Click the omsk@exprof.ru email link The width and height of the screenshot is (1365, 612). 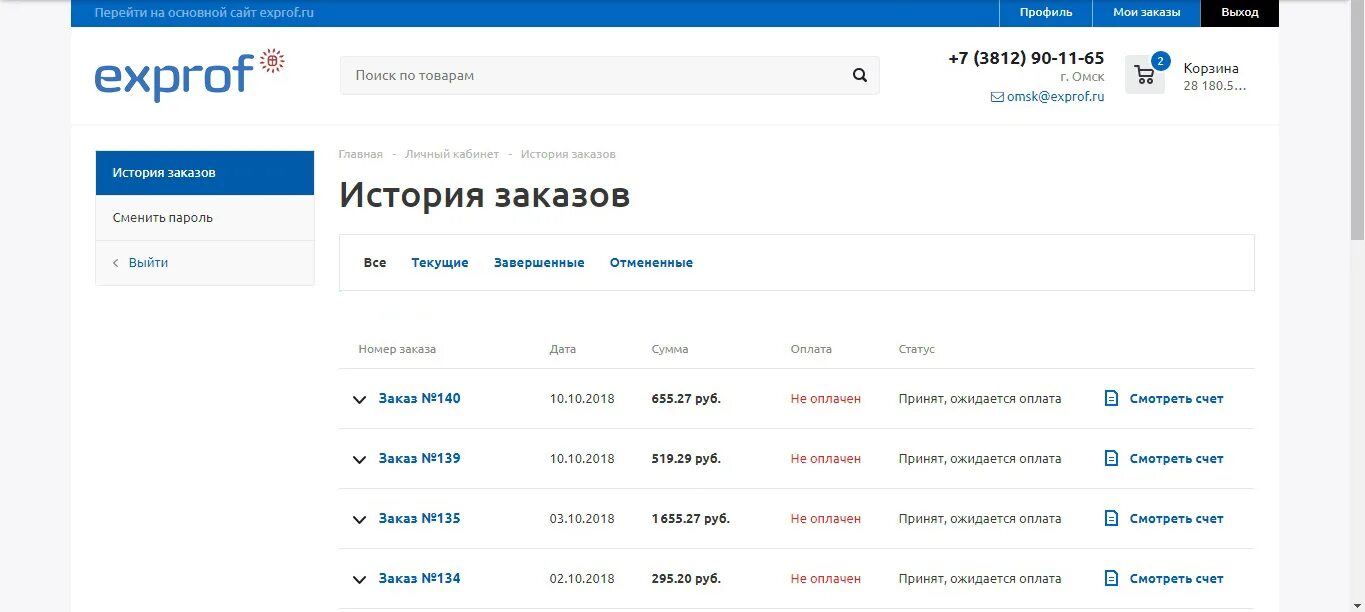click(1055, 97)
